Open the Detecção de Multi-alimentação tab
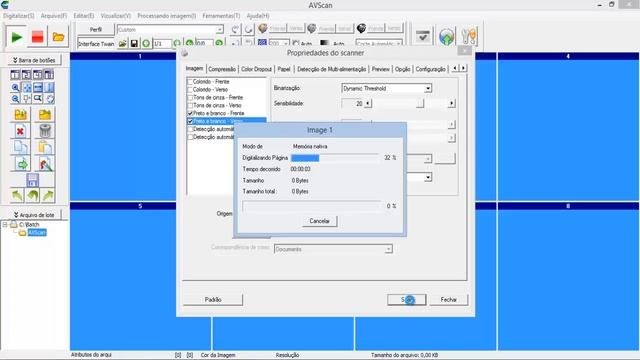The height and width of the screenshot is (360, 640). coord(331,69)
